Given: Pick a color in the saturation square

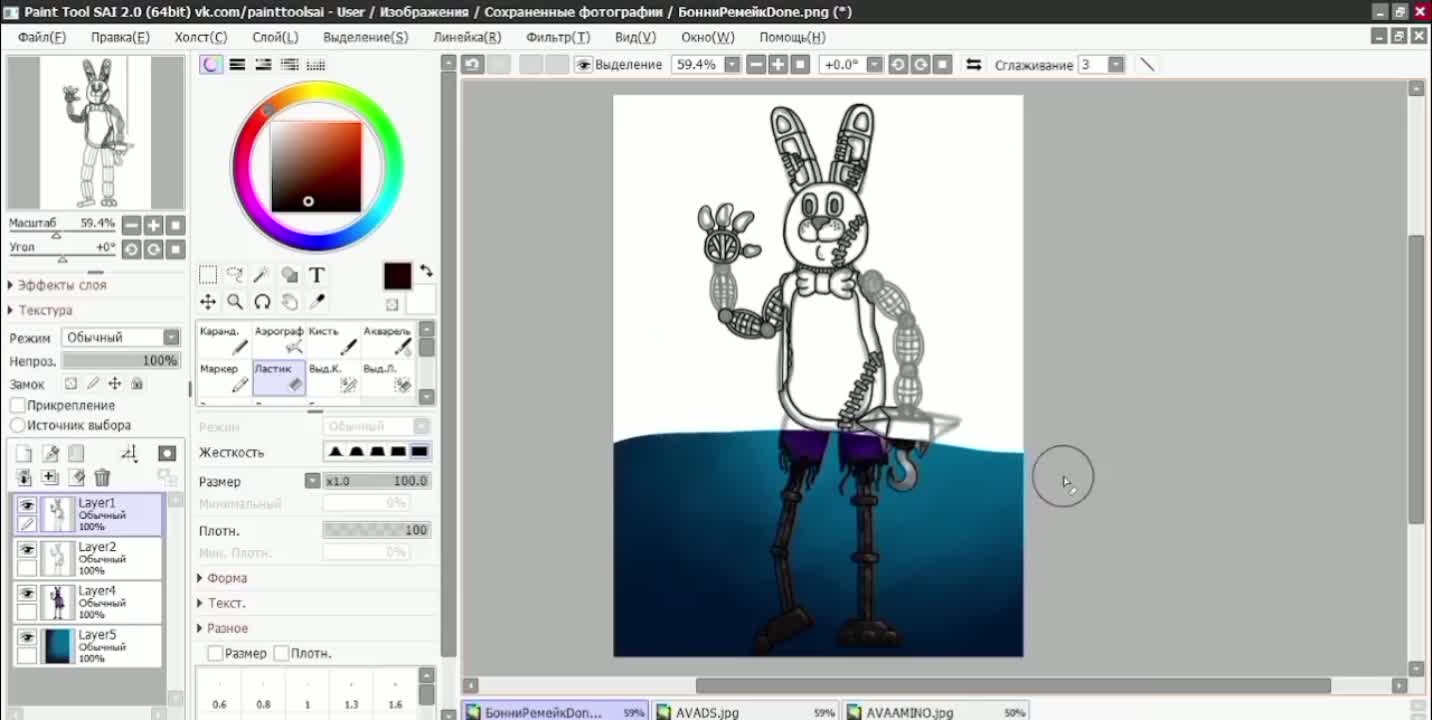Looking at the screenshot, I should pyautogui.click(x=316, y=167).
